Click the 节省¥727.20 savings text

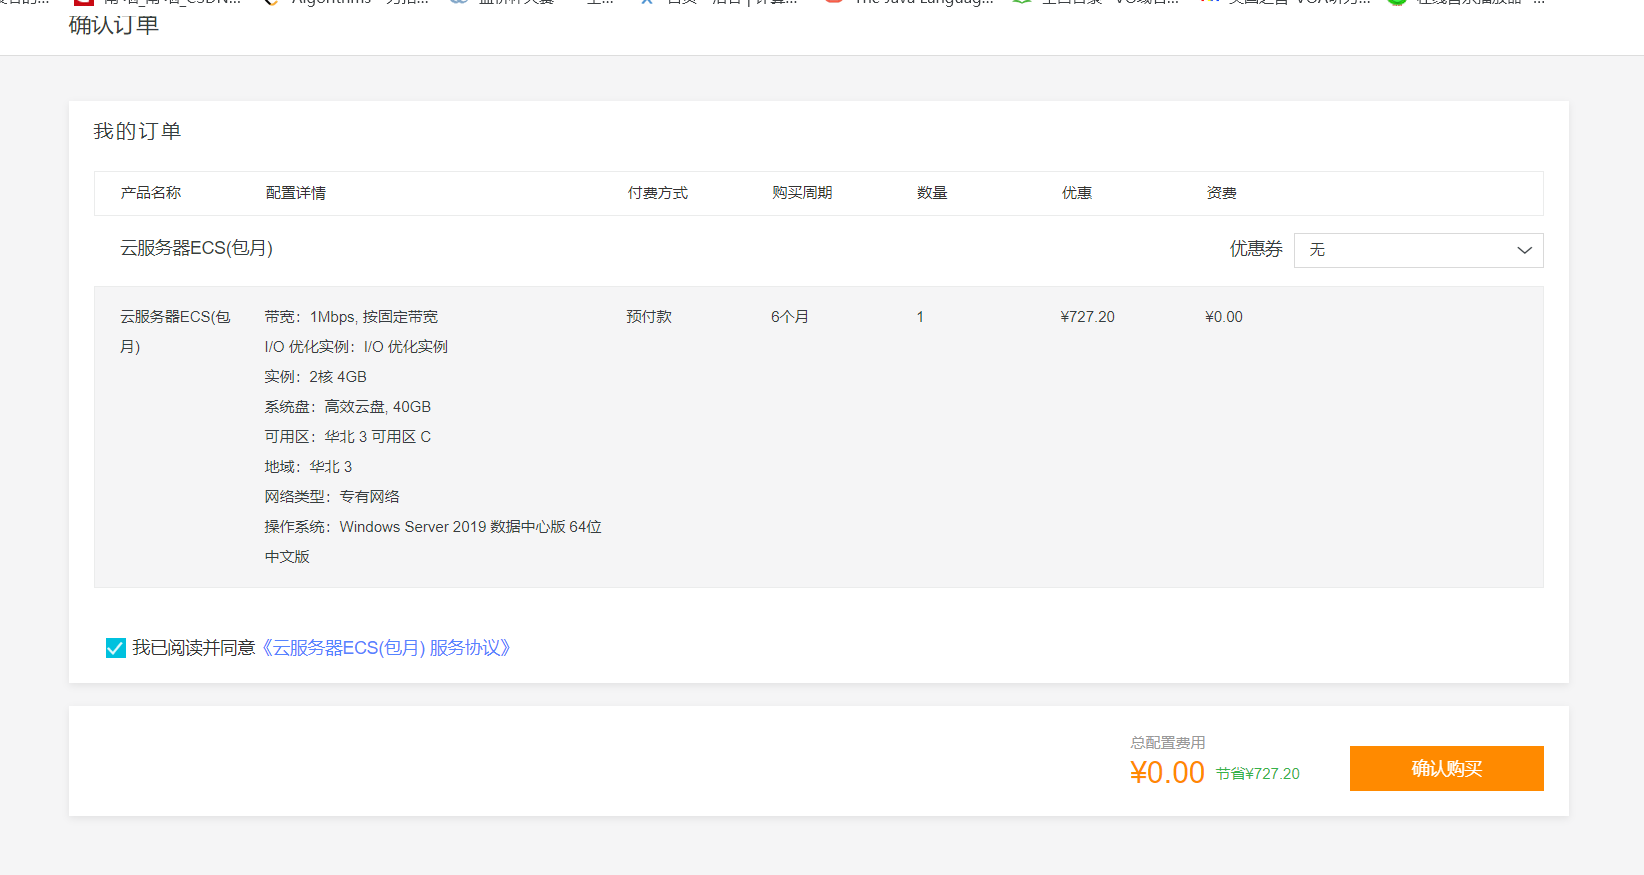point(1258,774)
